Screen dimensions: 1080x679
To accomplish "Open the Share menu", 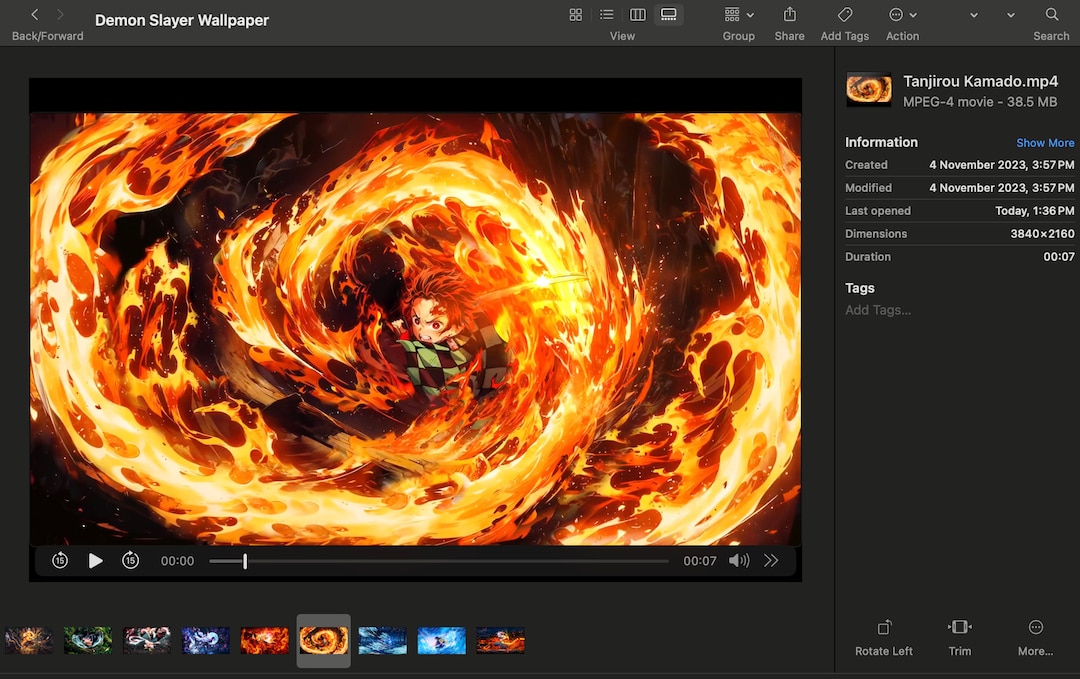I will 789,15.
